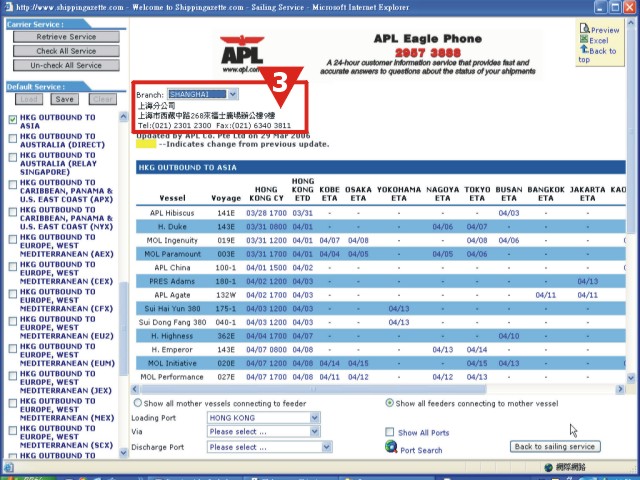
Task: Click the Load default service button
Action: coord(29,99)
